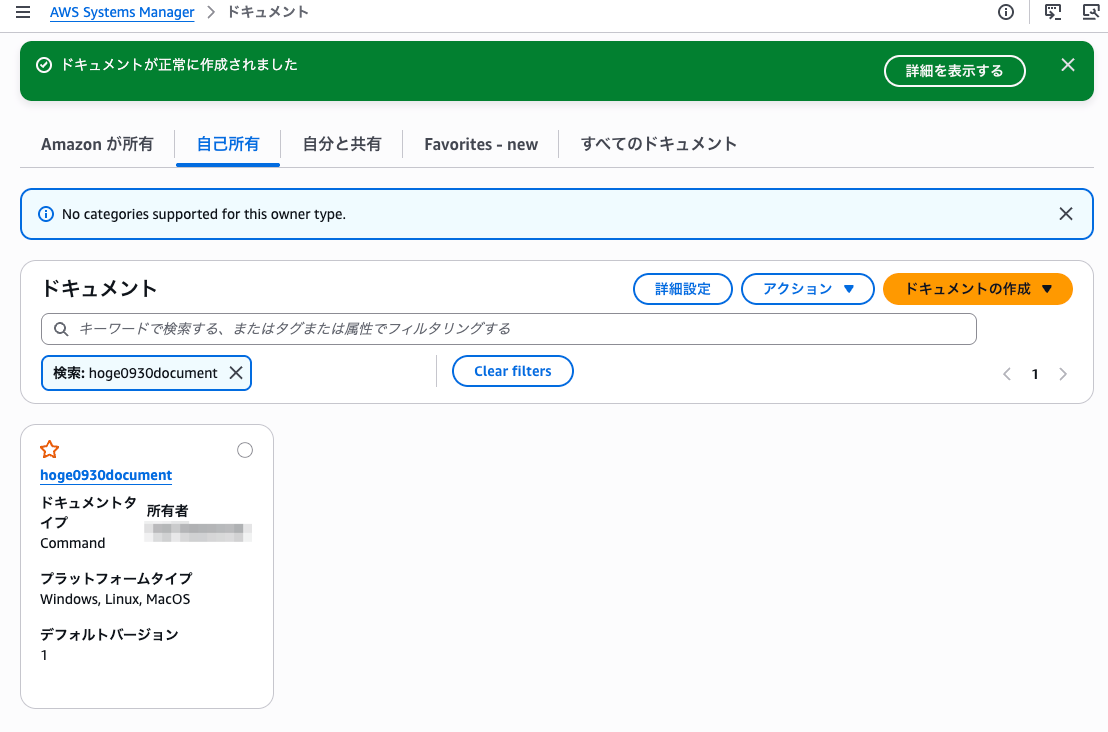Switch to Favorites - new tab
Image resolution: width=1108 pixels, height=732 pixels.
pos(481,144)
